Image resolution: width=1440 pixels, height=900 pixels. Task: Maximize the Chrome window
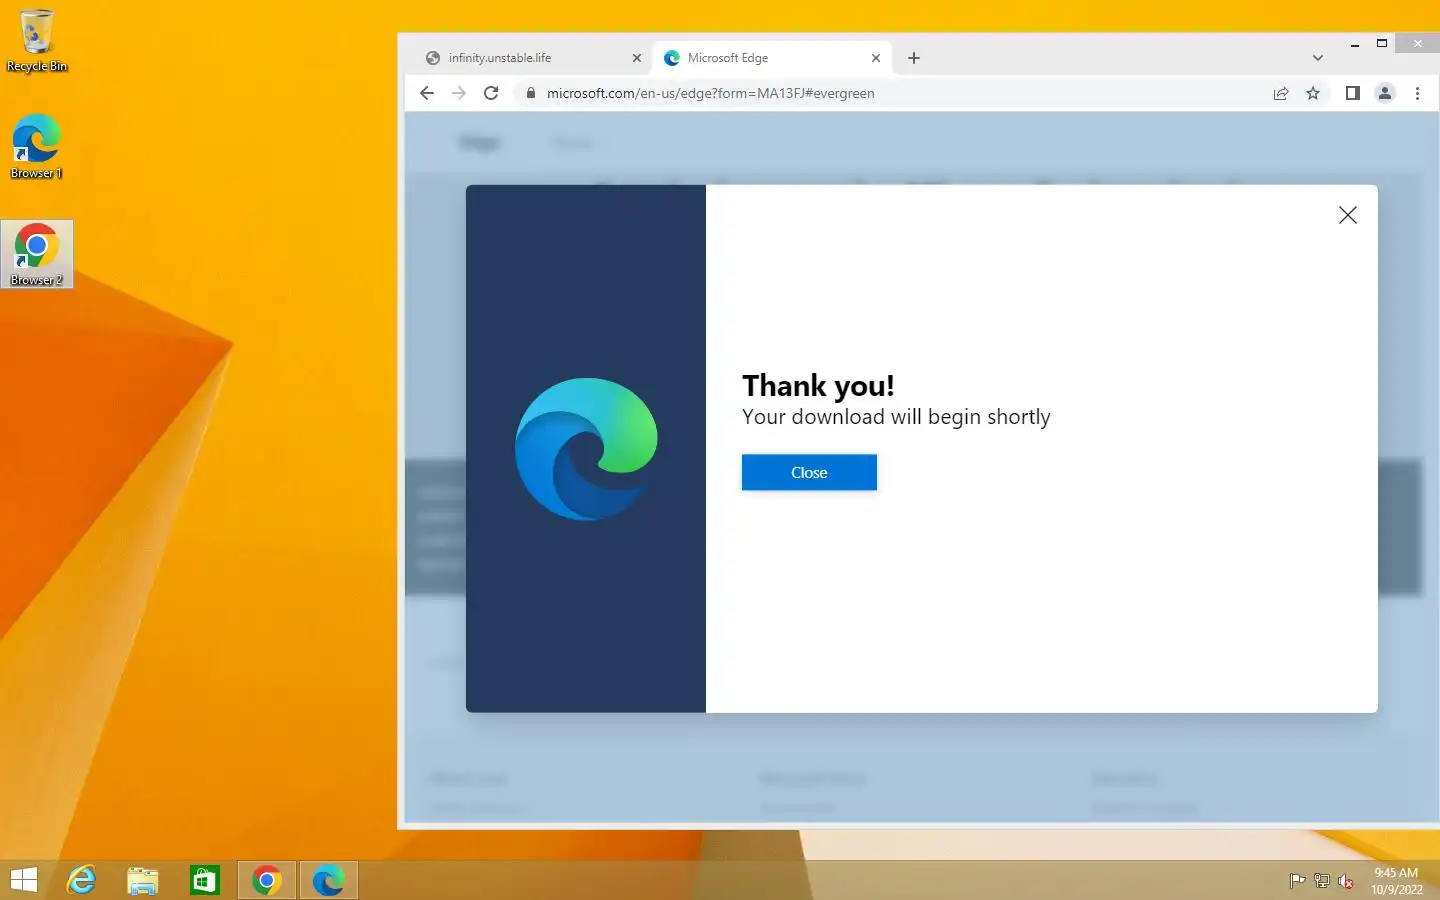[1382, 44]
